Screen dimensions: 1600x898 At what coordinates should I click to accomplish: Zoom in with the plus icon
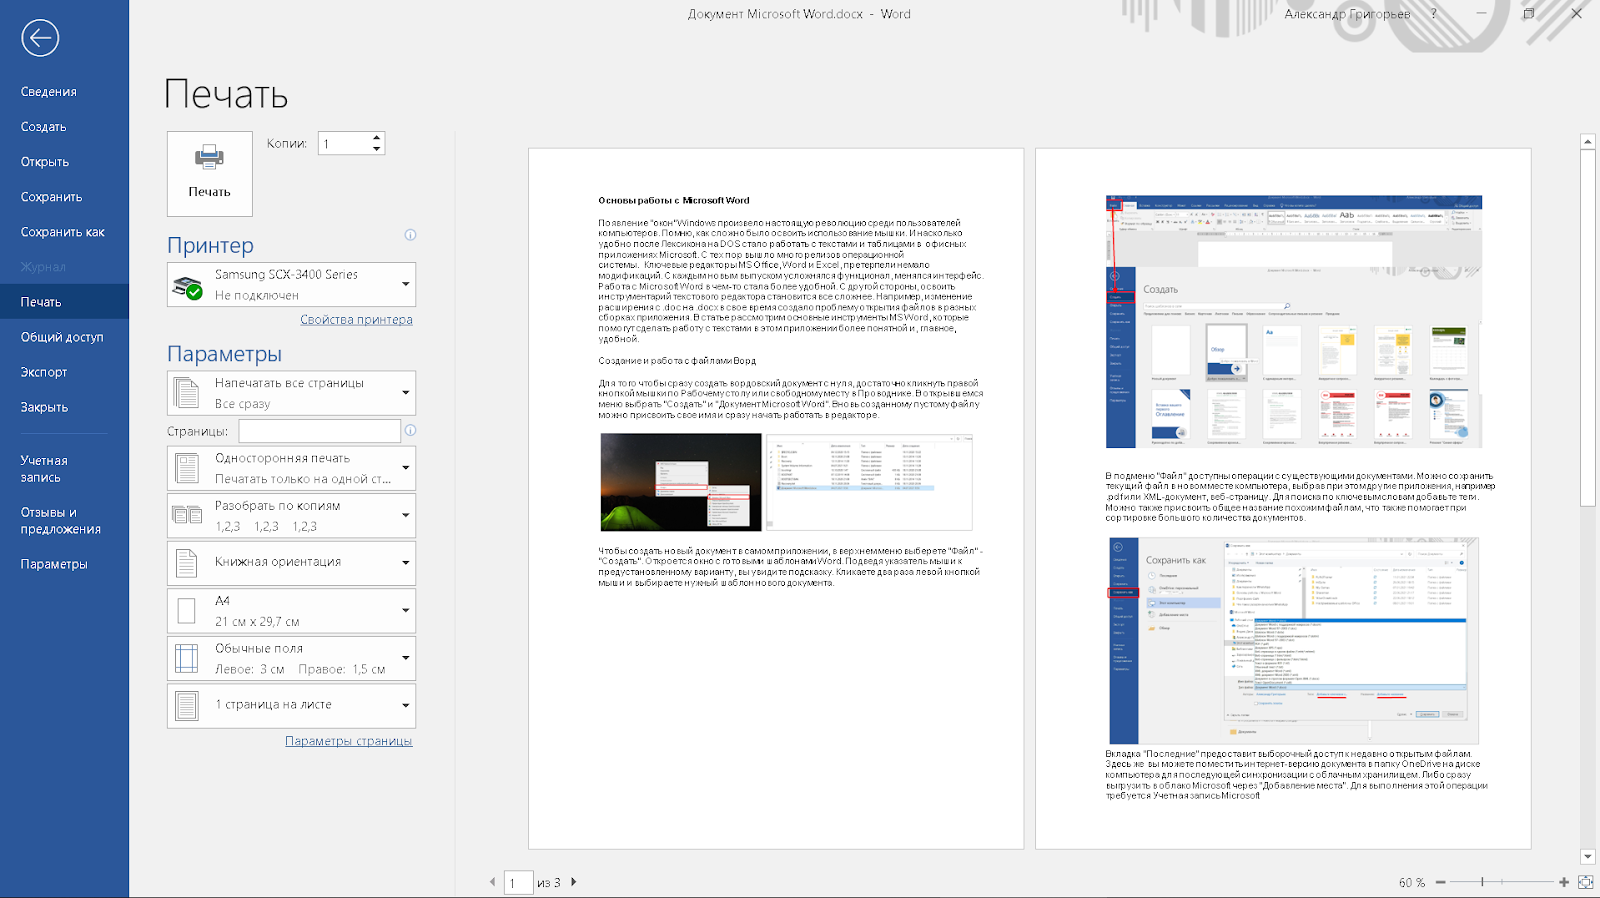tap(1564, 882)
